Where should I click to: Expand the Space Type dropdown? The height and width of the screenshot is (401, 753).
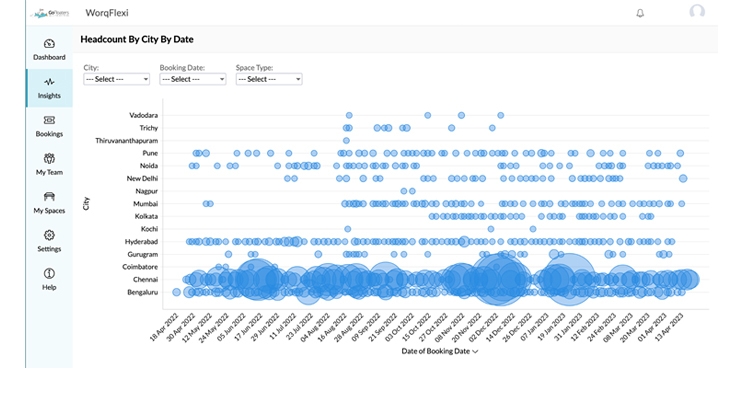268,79
